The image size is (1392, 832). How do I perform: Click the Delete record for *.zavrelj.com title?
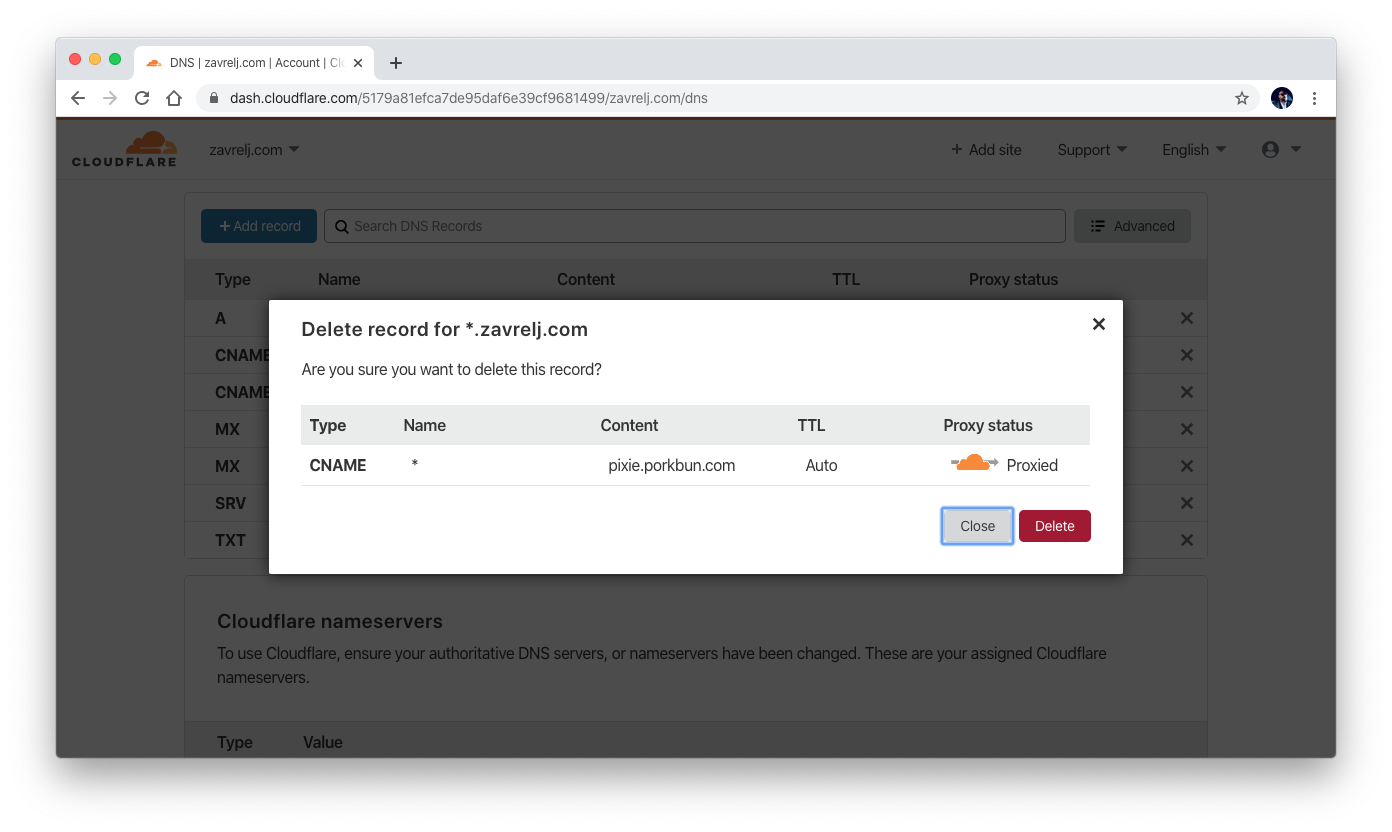point(444,329)
